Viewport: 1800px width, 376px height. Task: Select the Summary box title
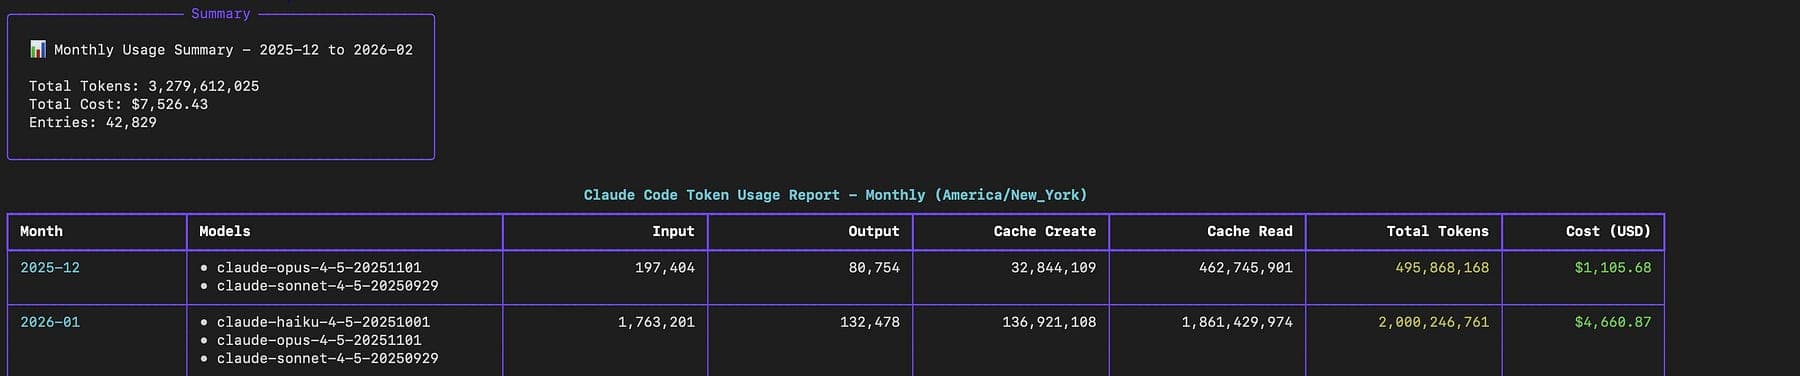(221, 14)
